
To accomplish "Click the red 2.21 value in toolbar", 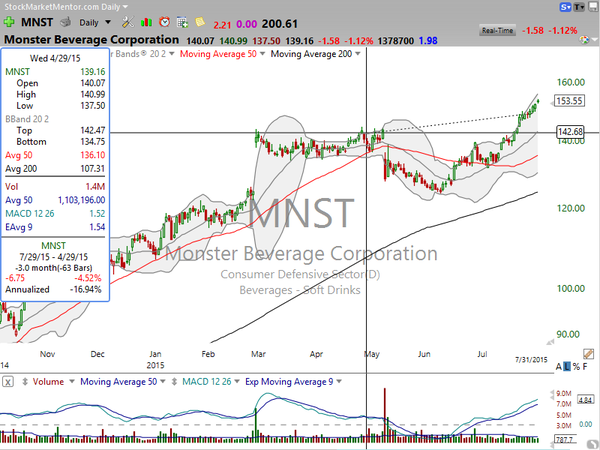I will 222,25.
